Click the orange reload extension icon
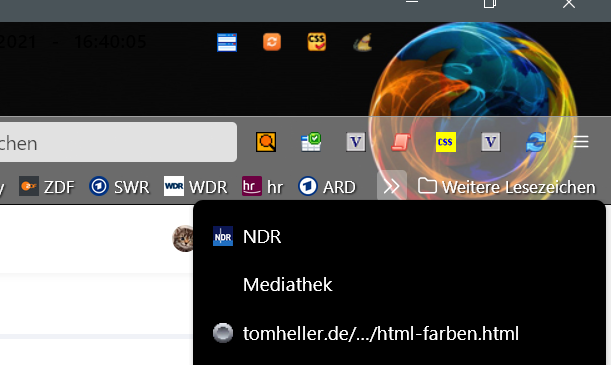611x365 pixels. tap(272, 42)
